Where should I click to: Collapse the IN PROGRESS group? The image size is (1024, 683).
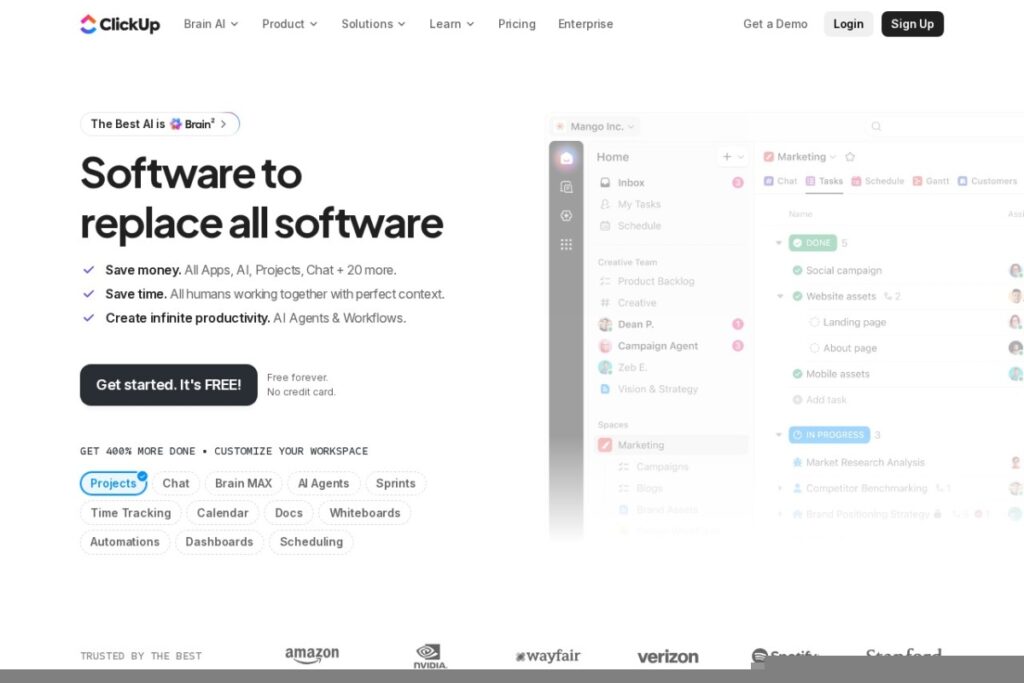(x=778, y=435)
